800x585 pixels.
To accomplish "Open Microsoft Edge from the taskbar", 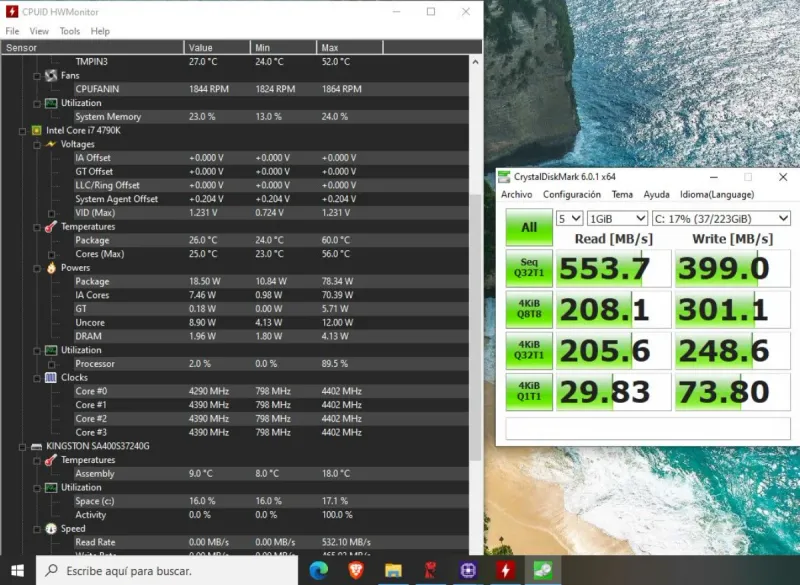I will (319, 570).
